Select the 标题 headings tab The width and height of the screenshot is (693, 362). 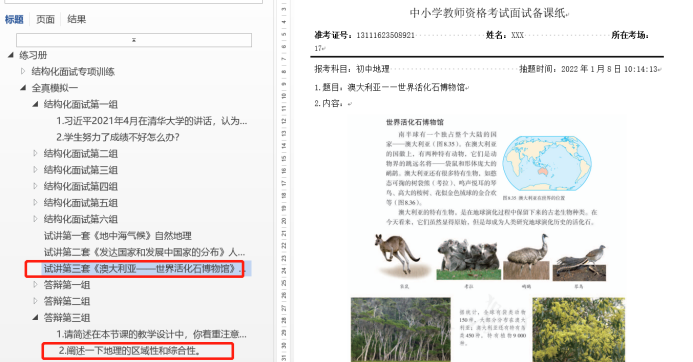pos(14,19)
